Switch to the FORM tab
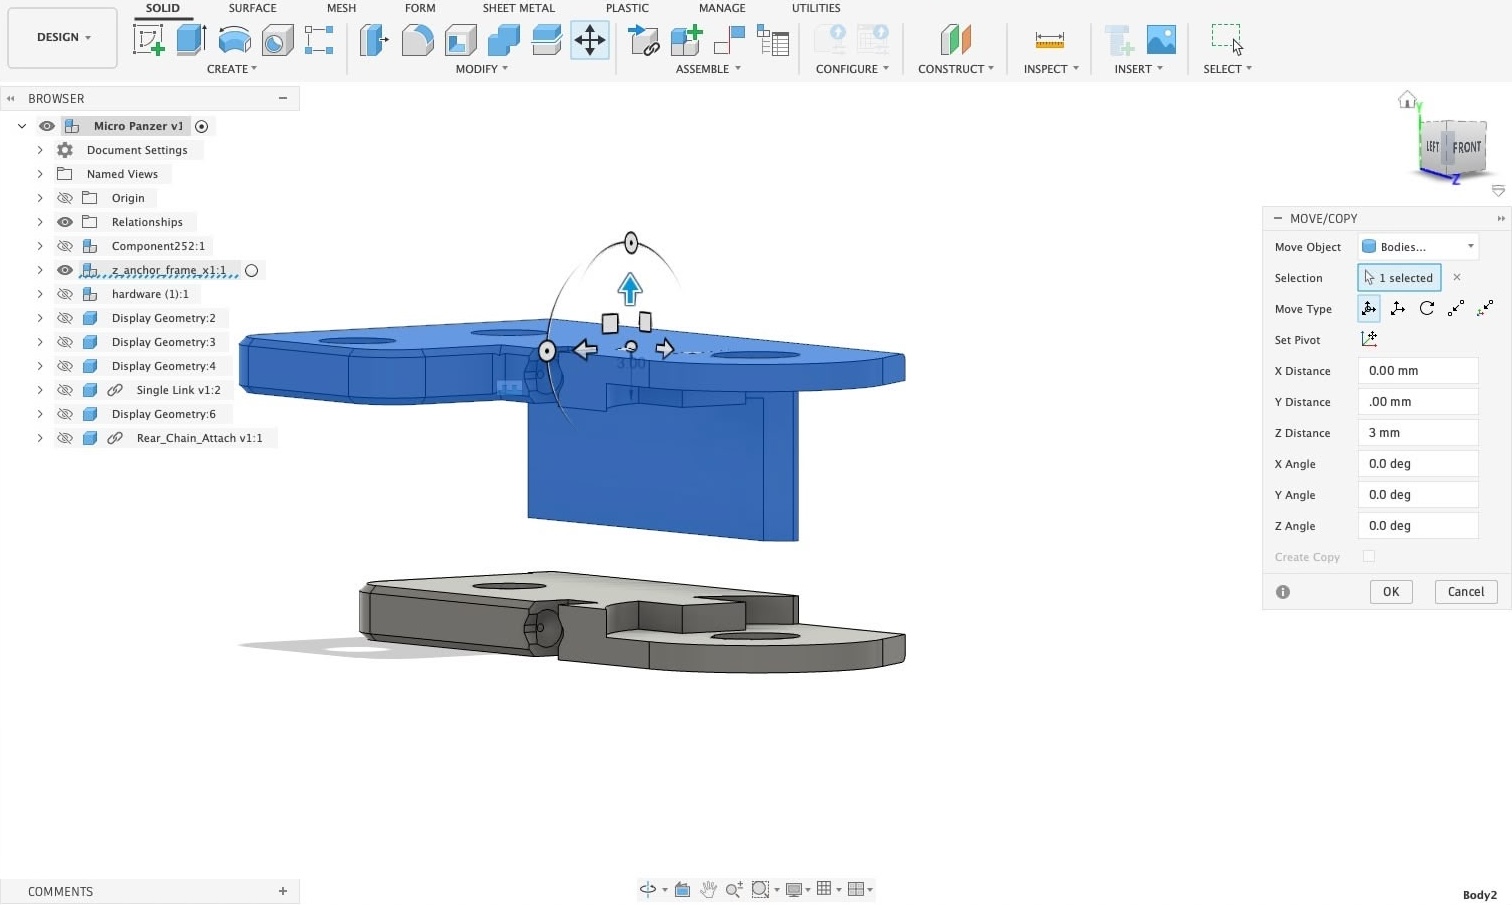The image size is (1512, 905). point(420,8)
